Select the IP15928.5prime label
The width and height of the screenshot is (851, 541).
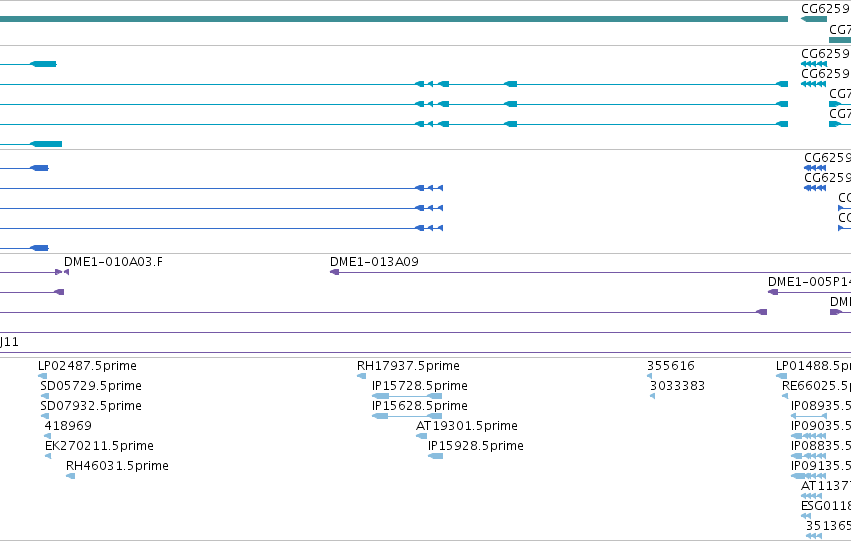[476, 446]
